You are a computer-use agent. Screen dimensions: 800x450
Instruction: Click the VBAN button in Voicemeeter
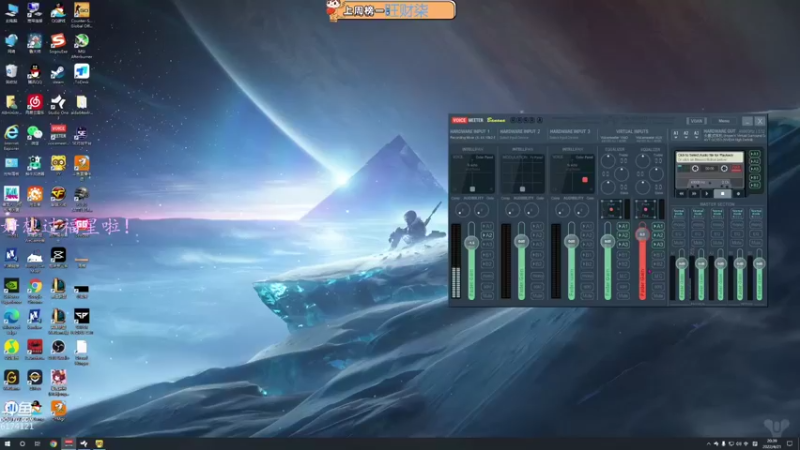click(x=696, y=121)
